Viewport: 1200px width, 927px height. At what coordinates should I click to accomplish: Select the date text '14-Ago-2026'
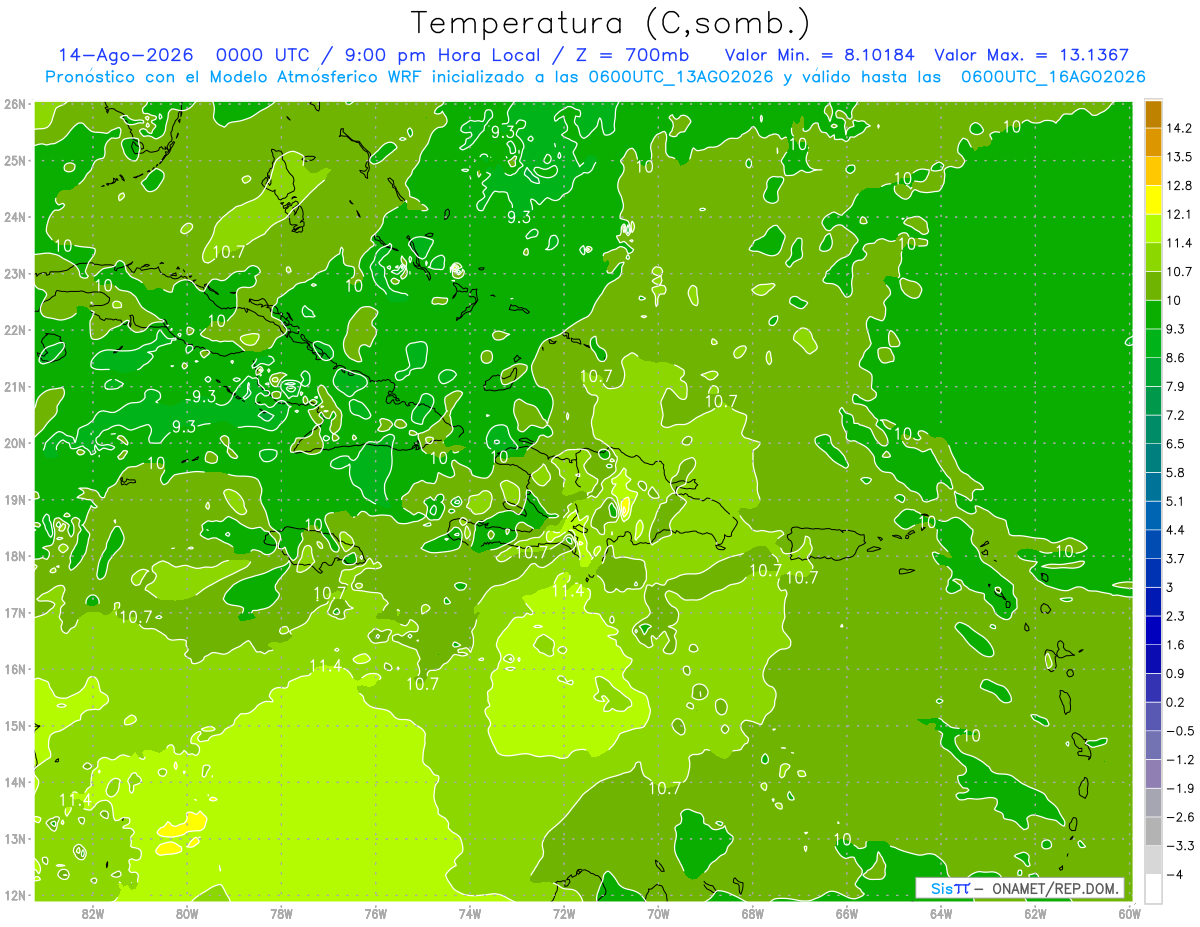point(125,55)
